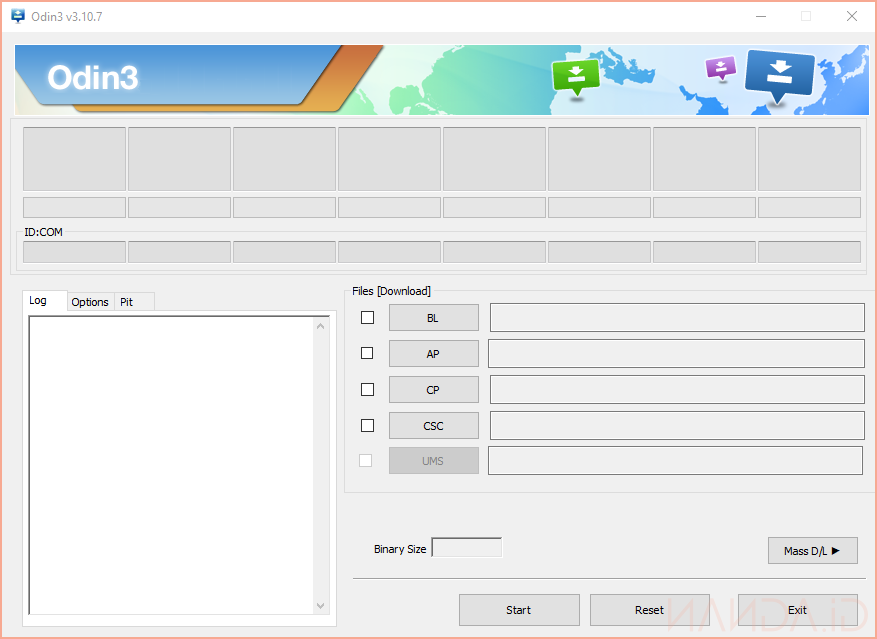Tick the AP file checkbox
Image resolution: width=877 pixels, height=639 pixels.
pyautogui.click(x=367, y=354)
